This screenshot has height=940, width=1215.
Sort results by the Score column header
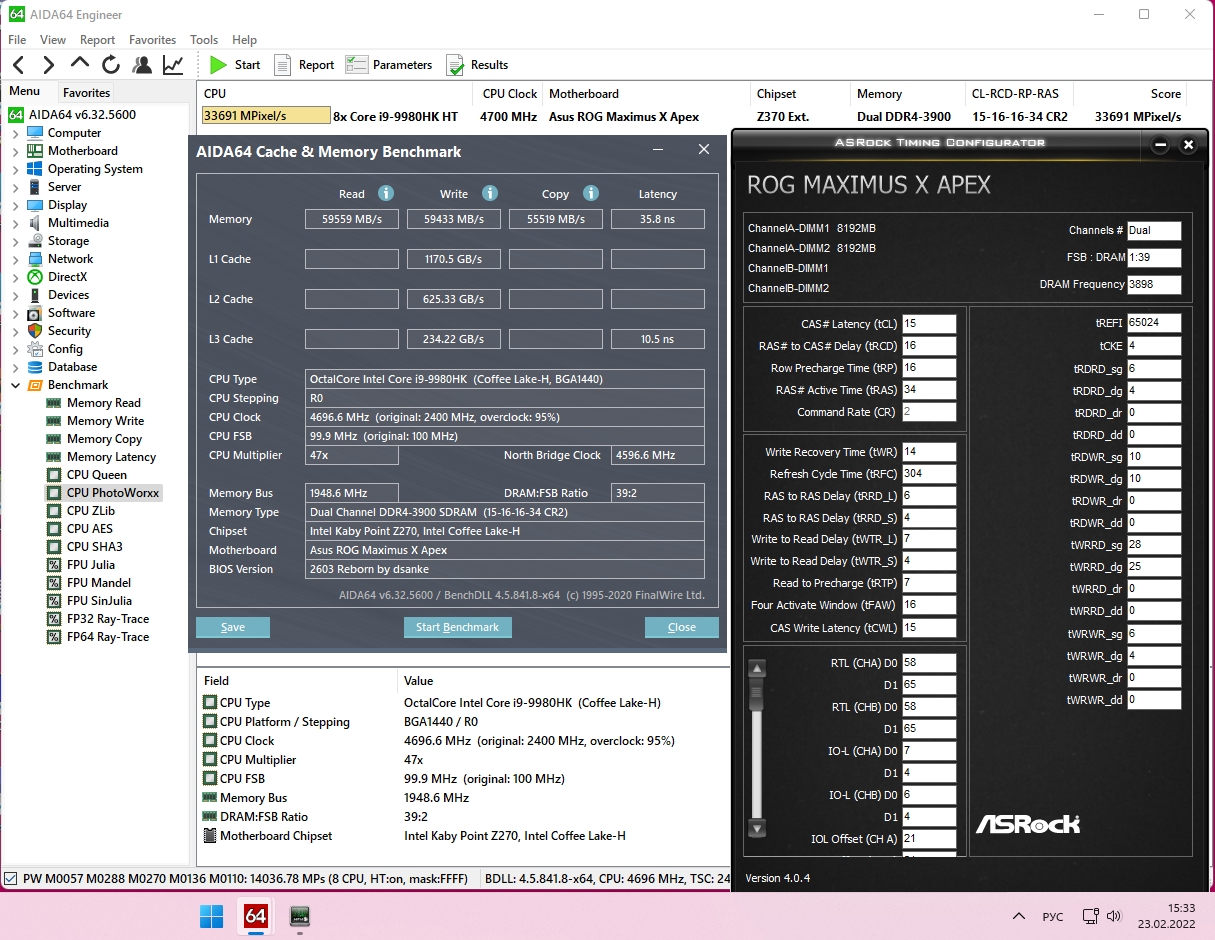point(1166,94)
